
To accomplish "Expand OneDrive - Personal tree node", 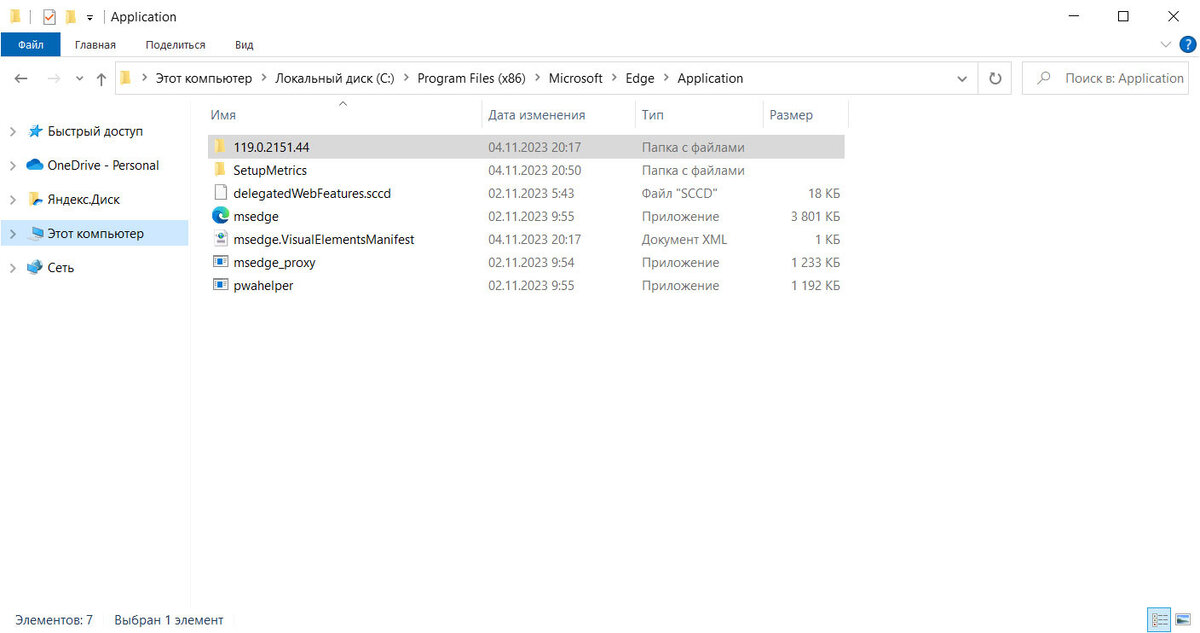I will point(12,165).
